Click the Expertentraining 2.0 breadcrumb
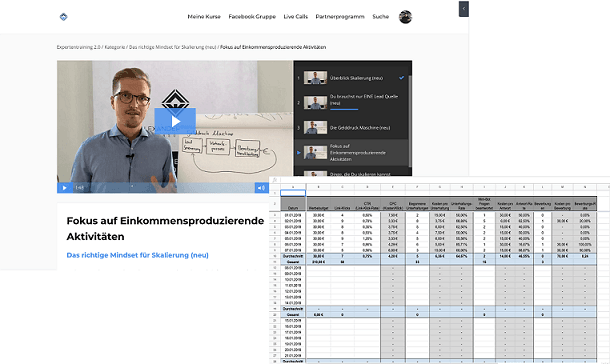 click(79, 47)
